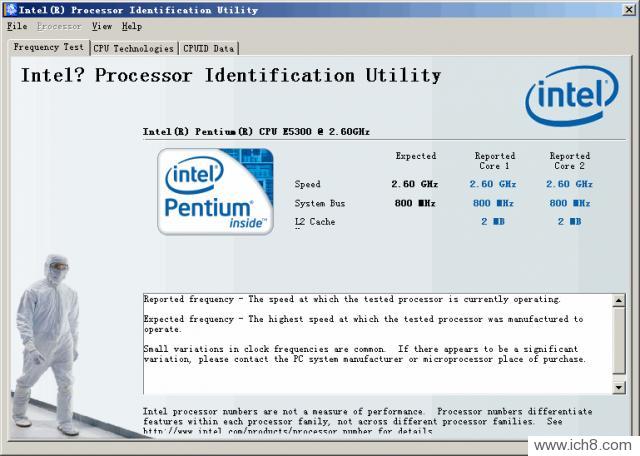
Task: Click Core 1 system bus 800 MHz value
Action: click(x=493, y=203)
